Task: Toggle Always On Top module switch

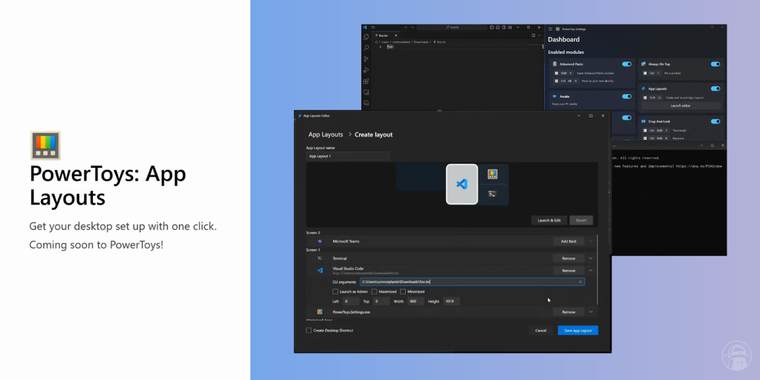Action: pos(715,64)
